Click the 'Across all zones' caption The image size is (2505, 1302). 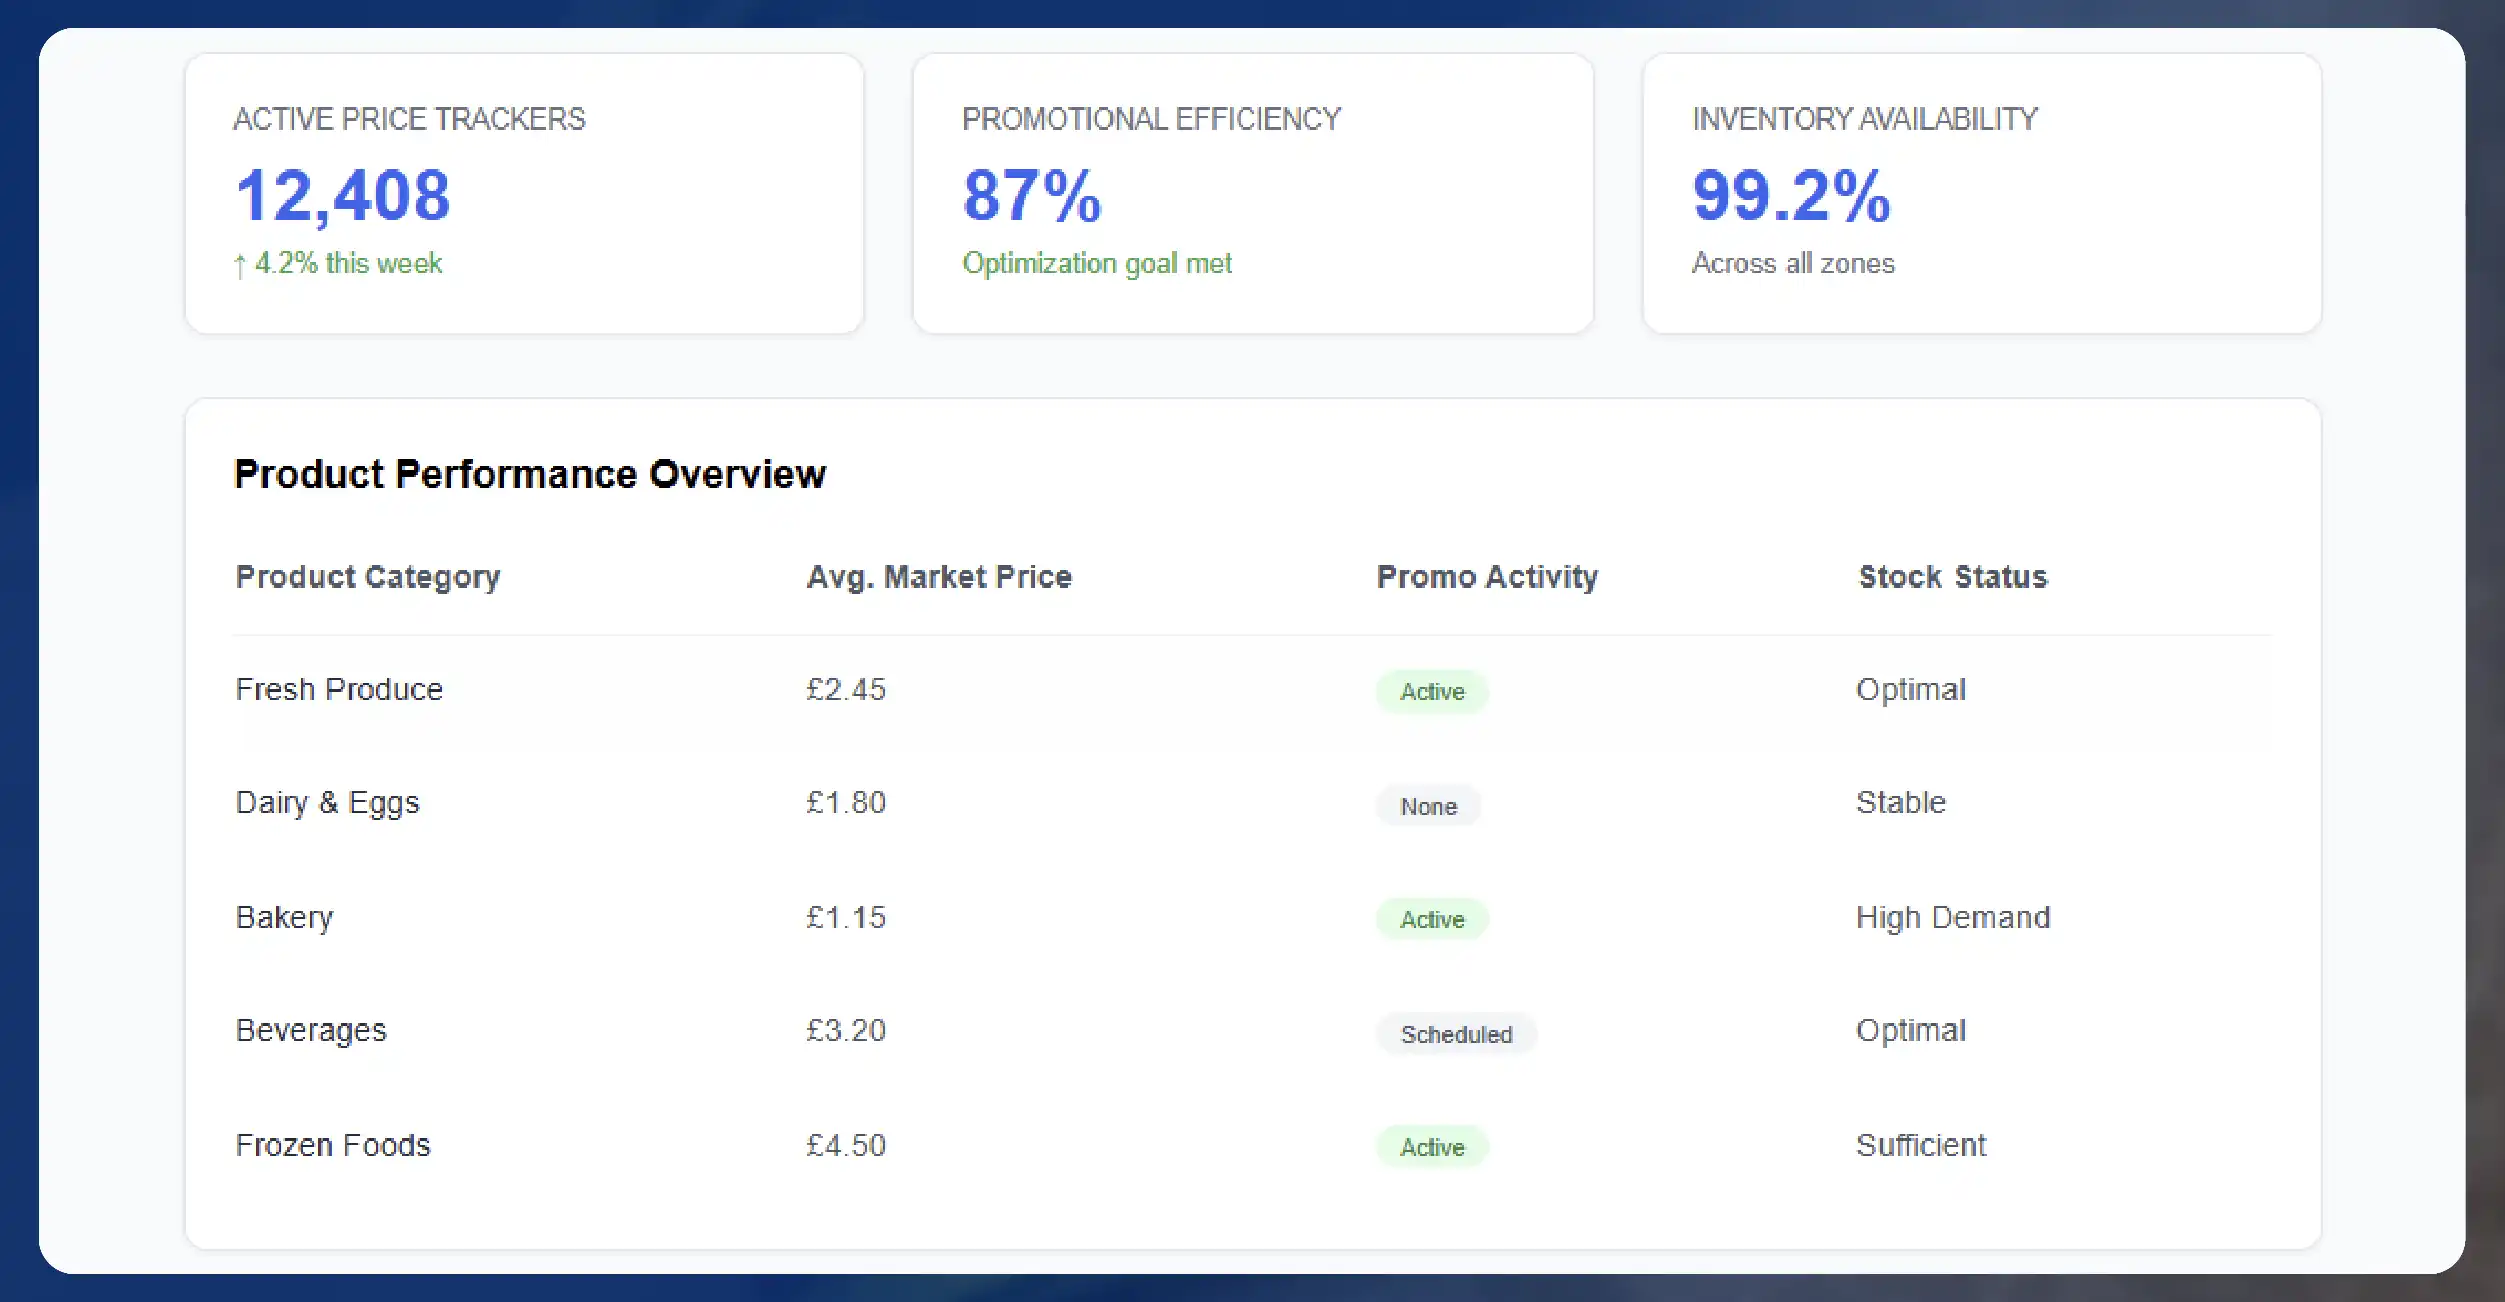click(1793, 264)
